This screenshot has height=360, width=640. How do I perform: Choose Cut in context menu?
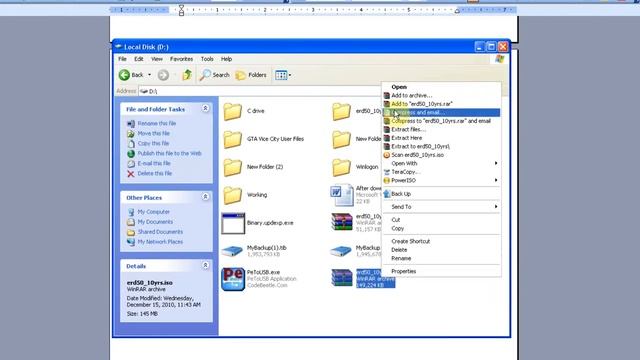pyautogui.click(x=441, y=220)
